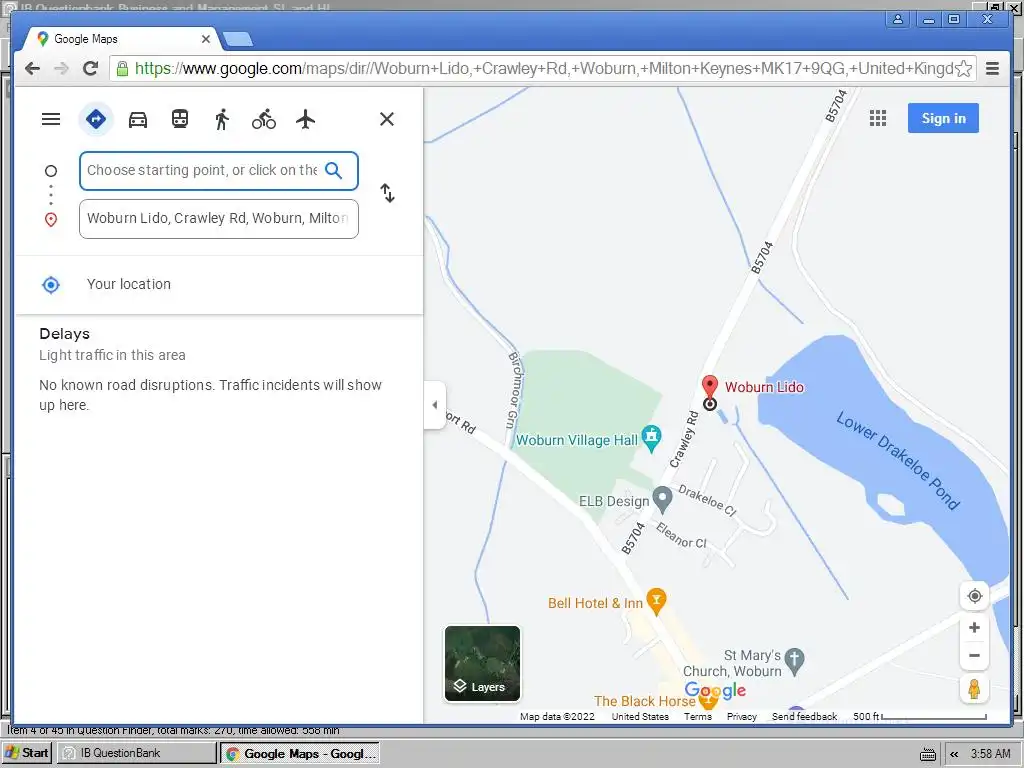This screenshot has width=1024, height=768.
Task: Click the Google logo on the map
Action: 715,690
